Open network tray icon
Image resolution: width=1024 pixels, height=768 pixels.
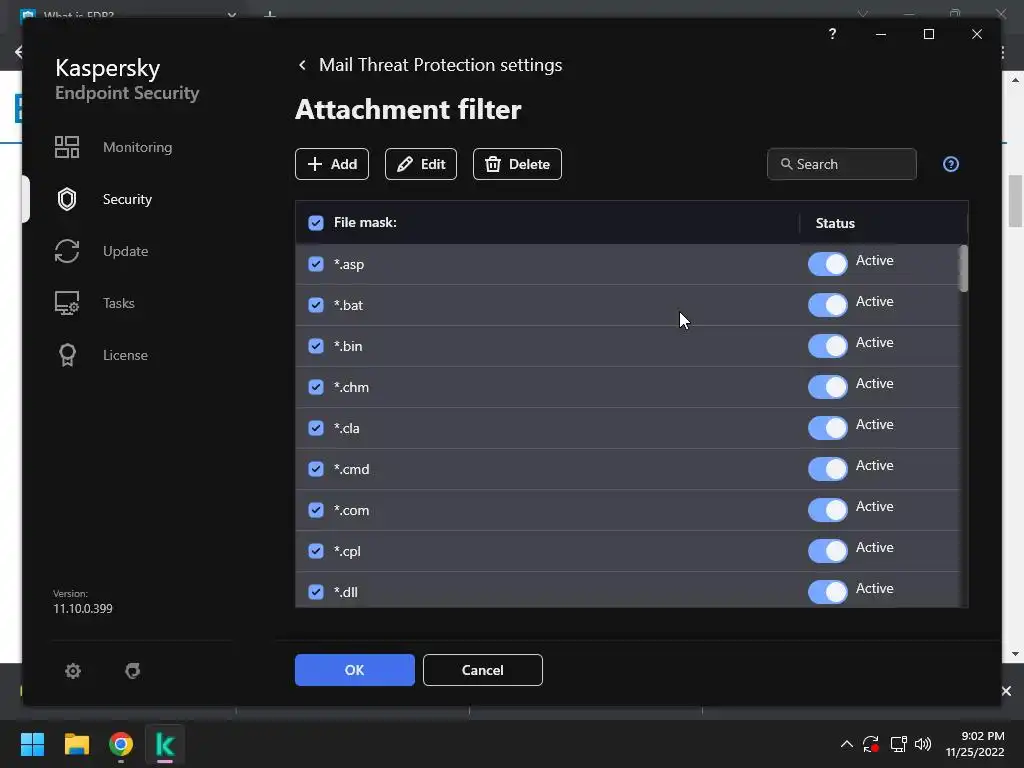click(x=898, y=744)
